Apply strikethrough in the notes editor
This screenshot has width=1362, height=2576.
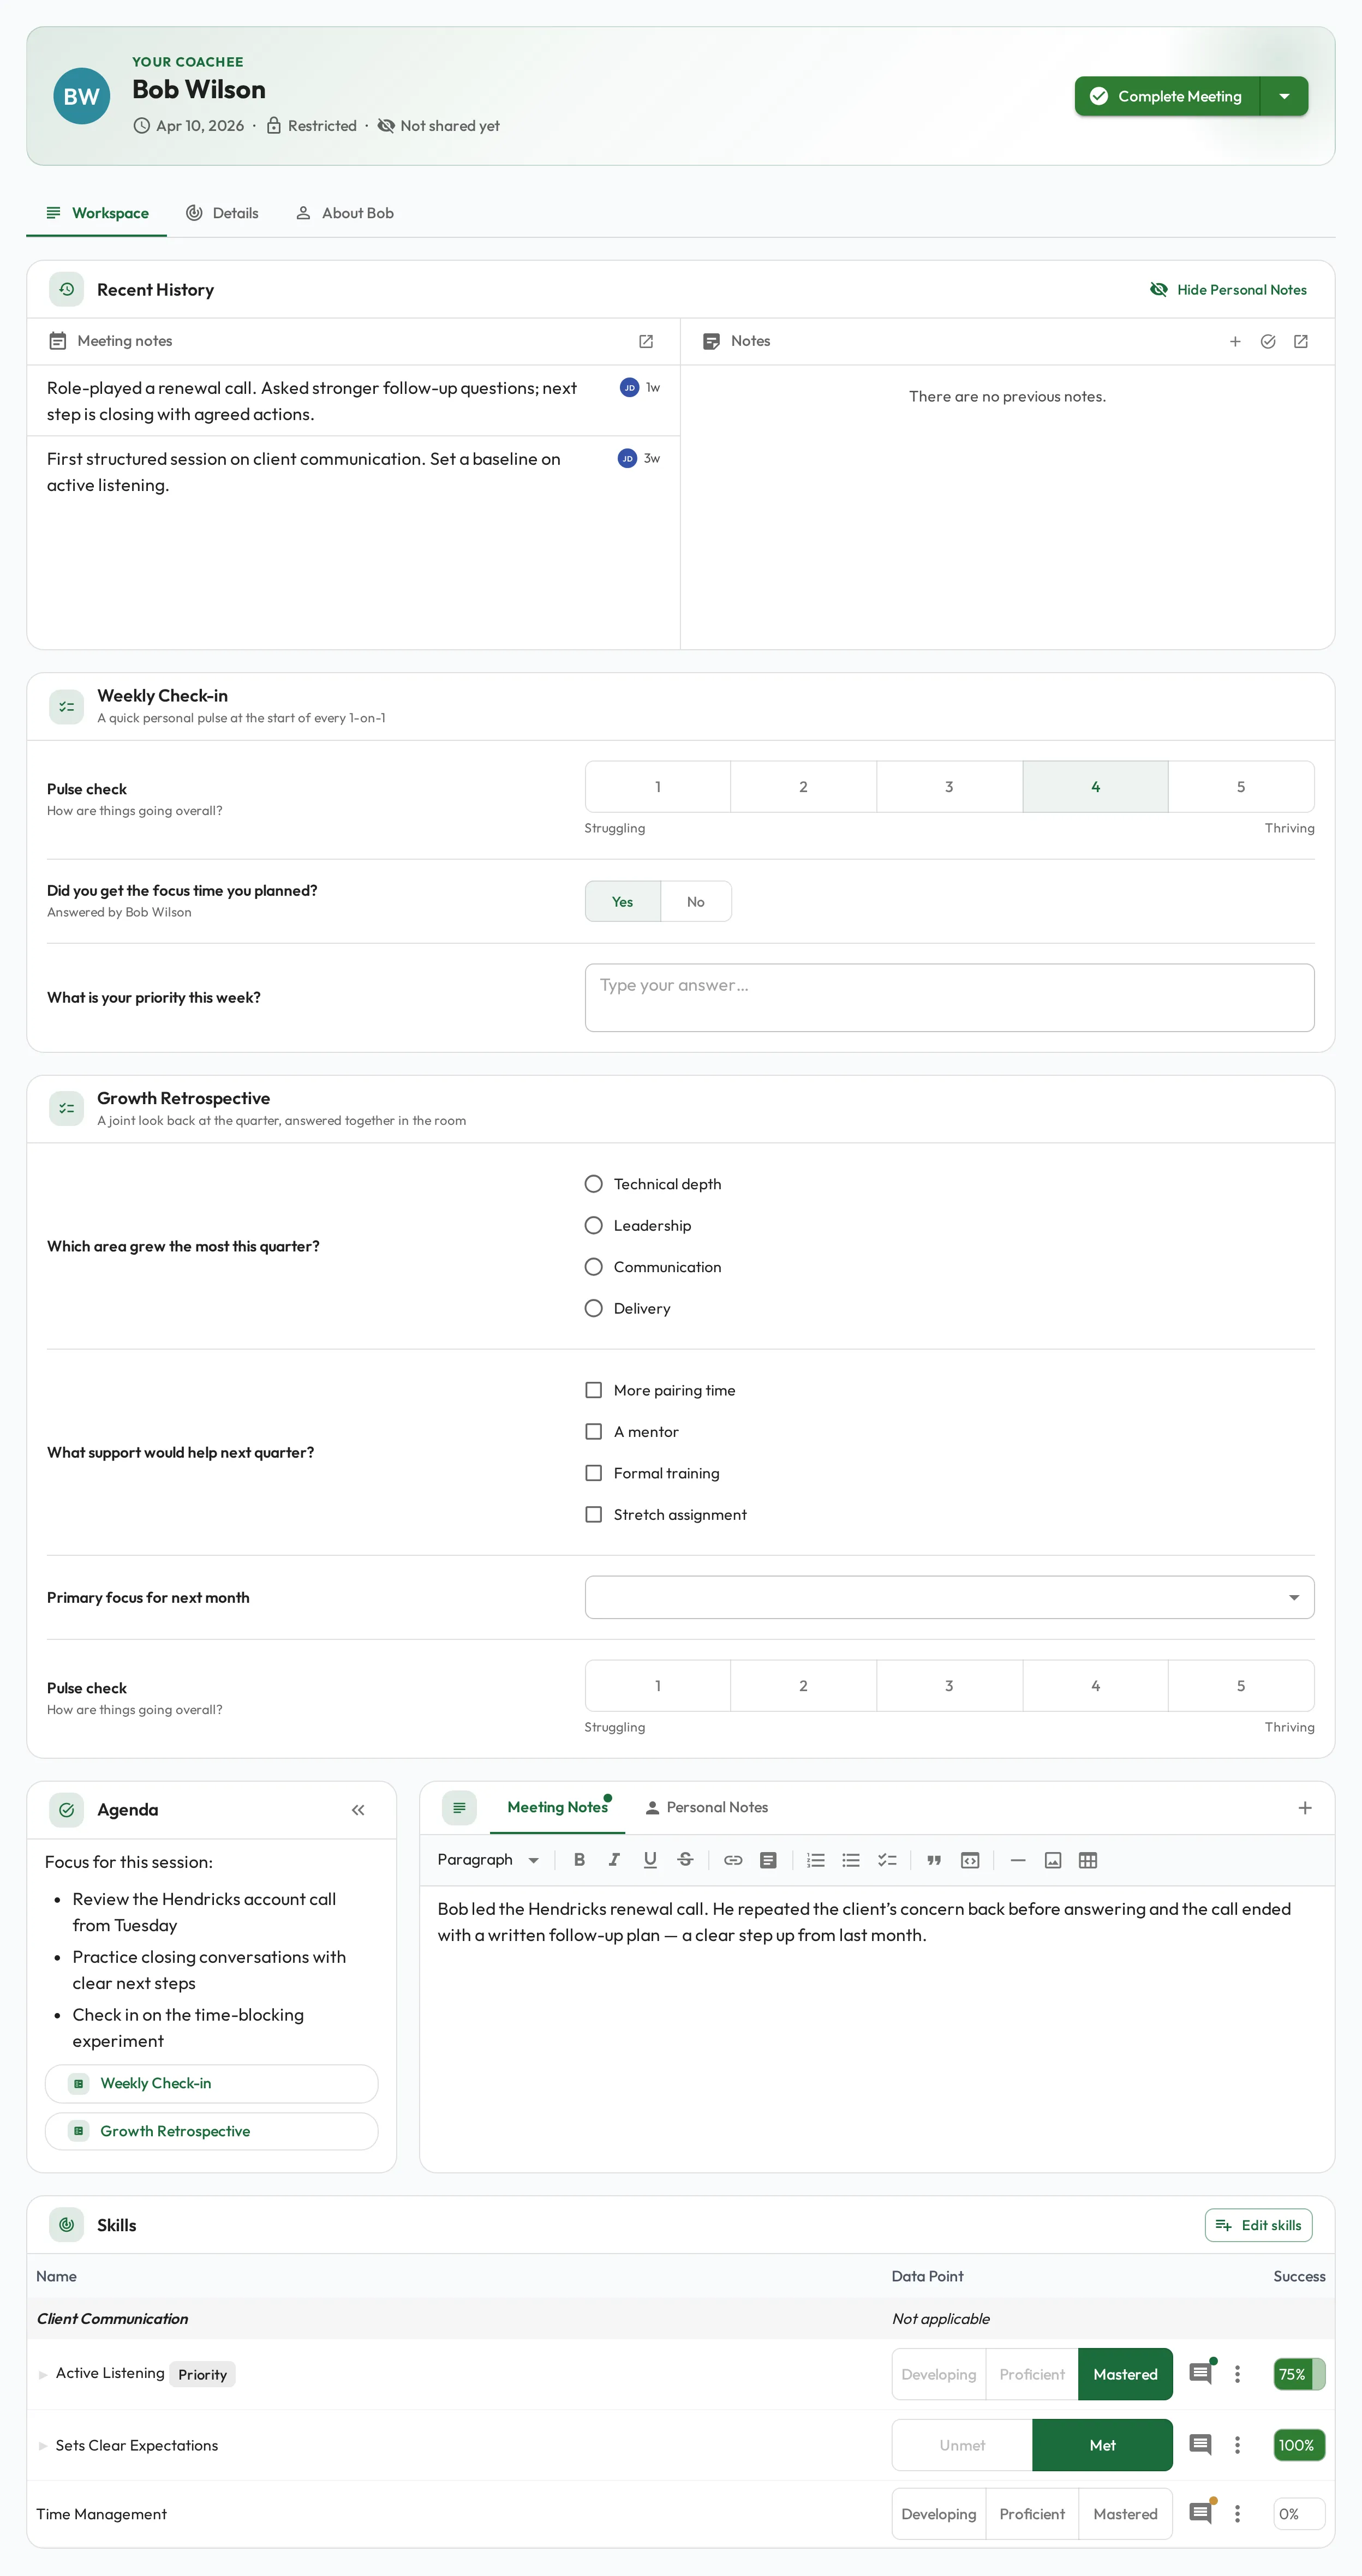[685, 1860]
